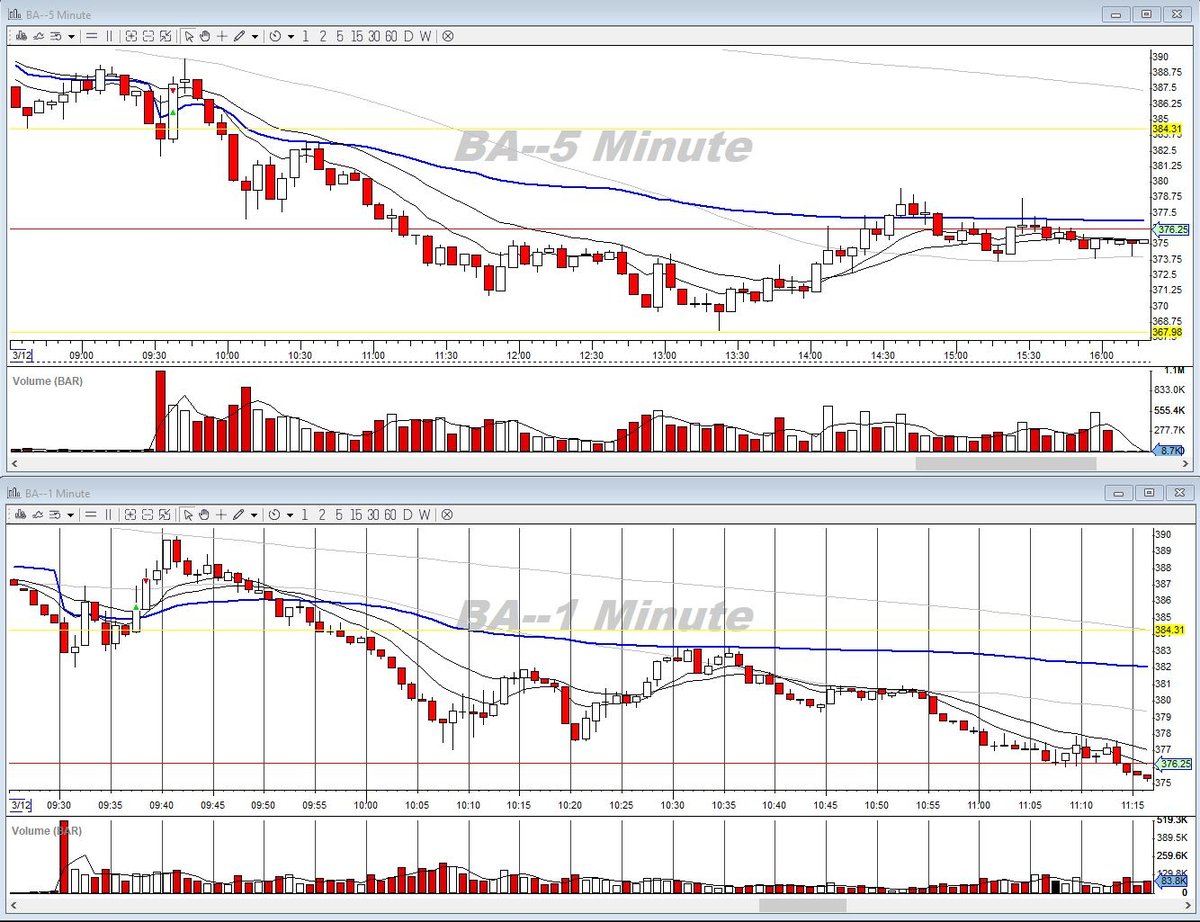
Task: Click 3/12 date label on BA--1 Minute chart
Action: [20, 804]
